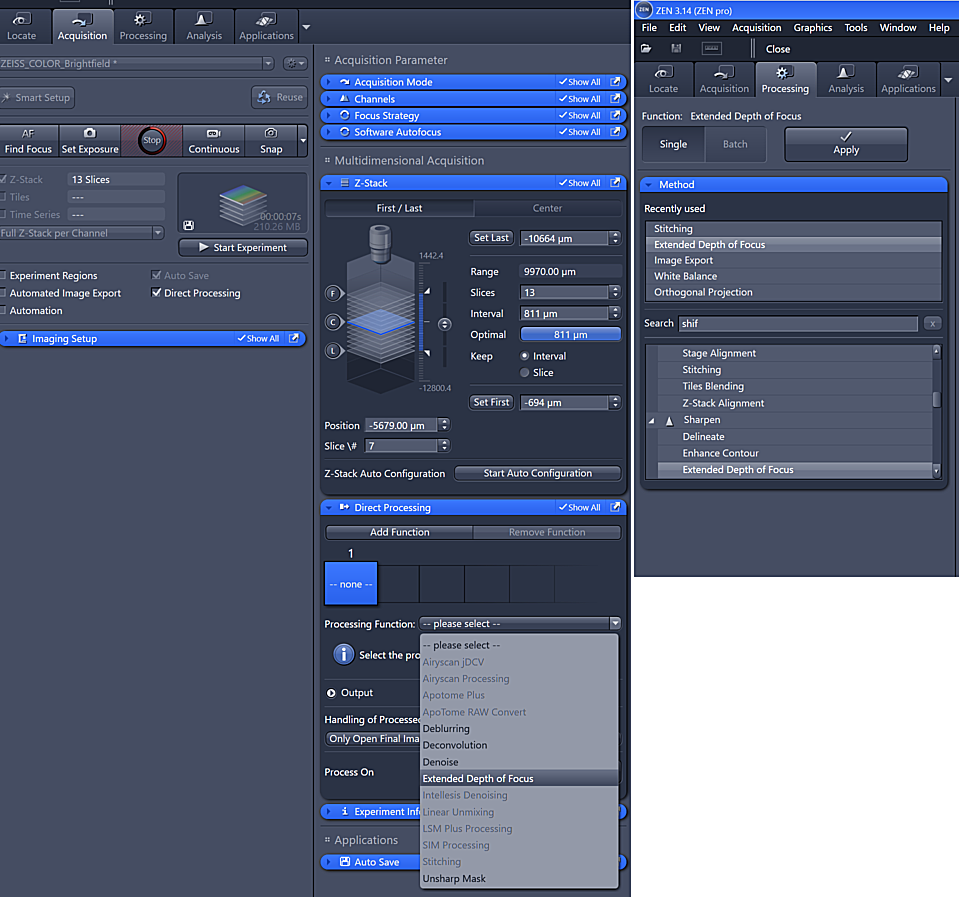This screenshot has height=897, width=959.
Task: Click the save icon beside Z-Stack preview
Action: pyautogui.click(x=189, y=226)
